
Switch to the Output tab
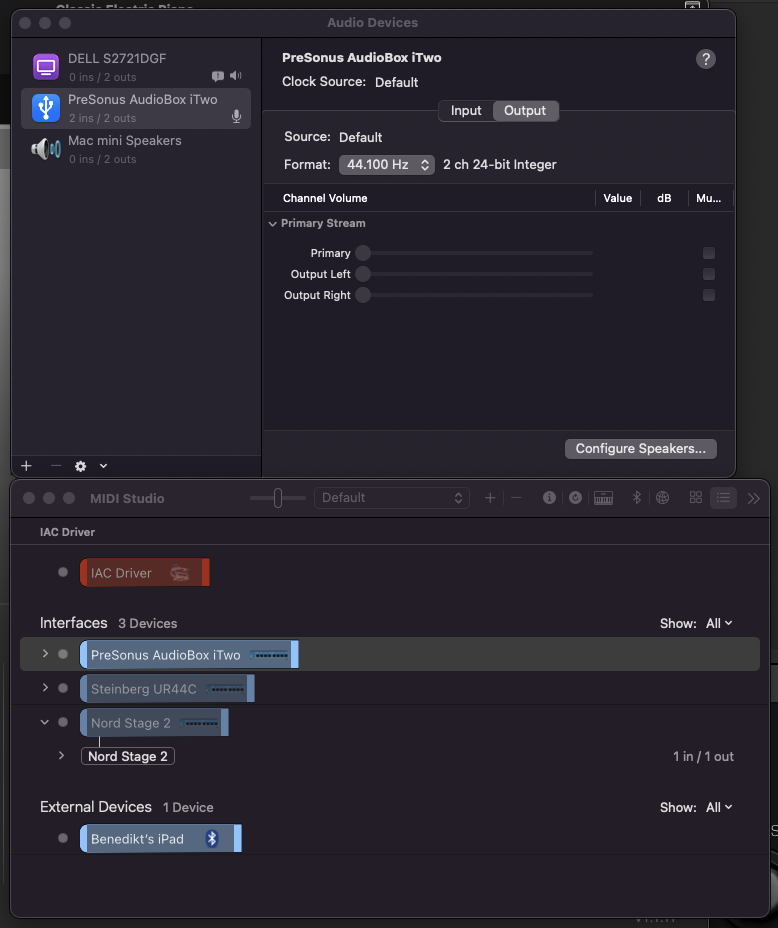click(525, 111)
